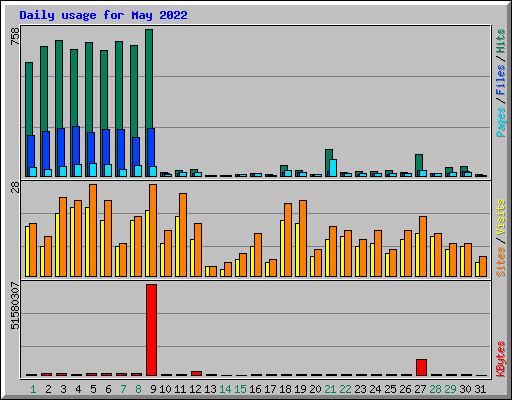This screenshot has width=512, height=400.
Task: Click the orange Visits bar for day 27
Action: [x=423, y=246]
